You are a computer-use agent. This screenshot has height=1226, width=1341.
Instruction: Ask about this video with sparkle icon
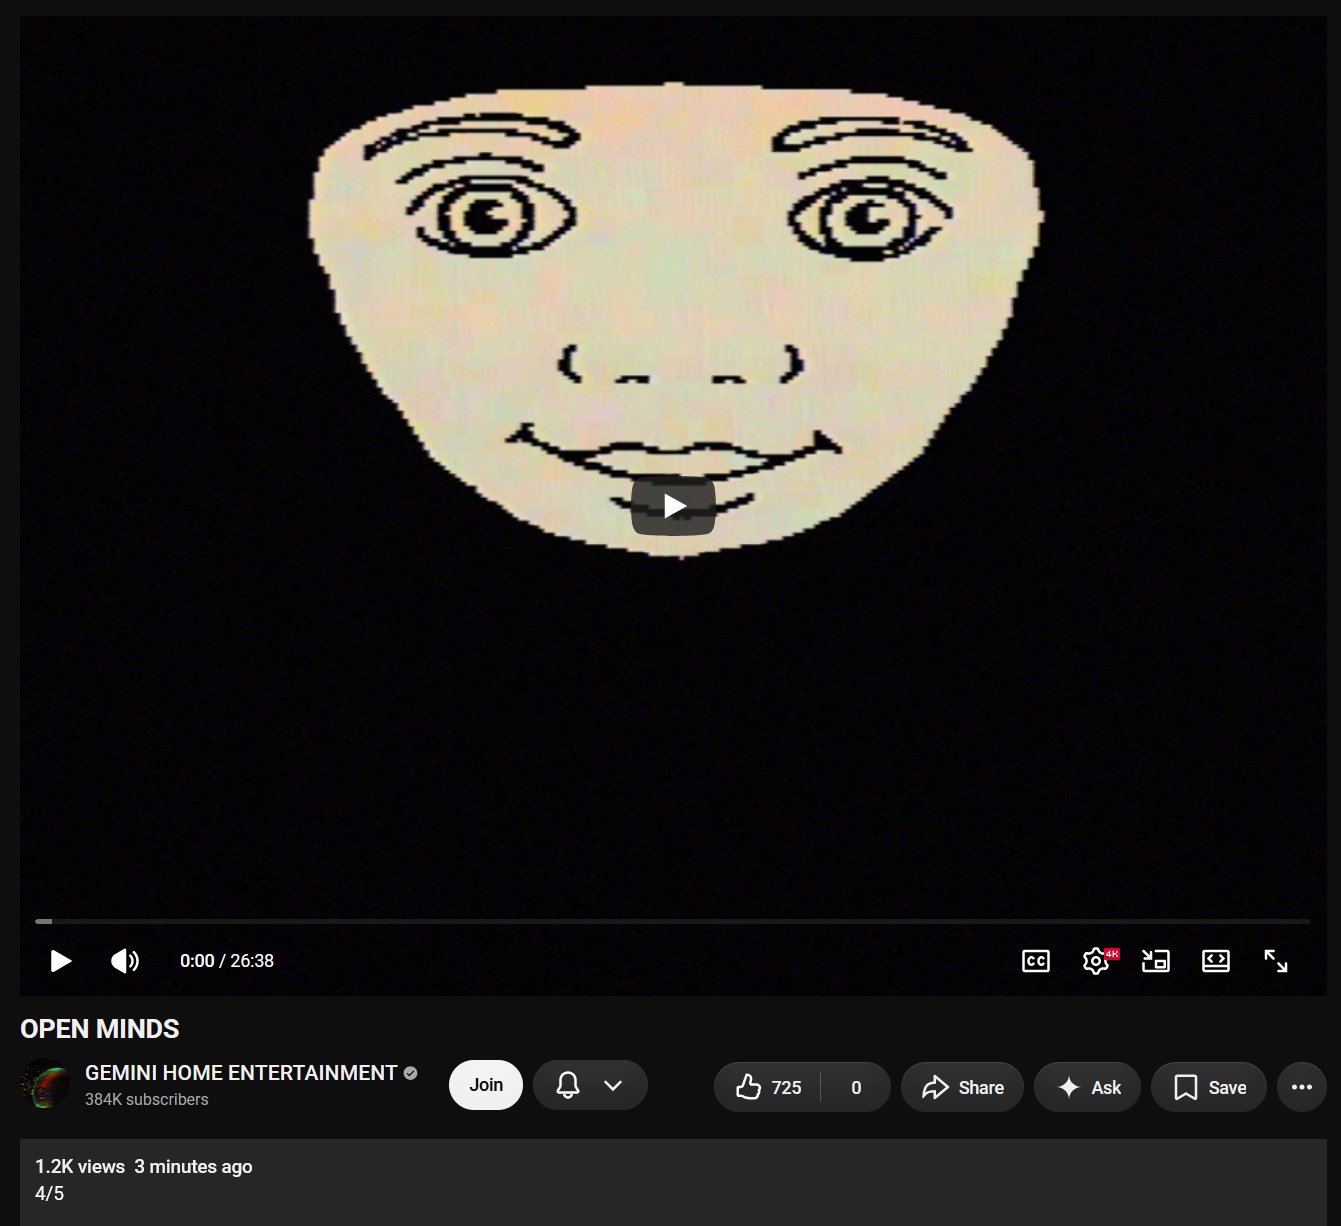(1088, 1087)
